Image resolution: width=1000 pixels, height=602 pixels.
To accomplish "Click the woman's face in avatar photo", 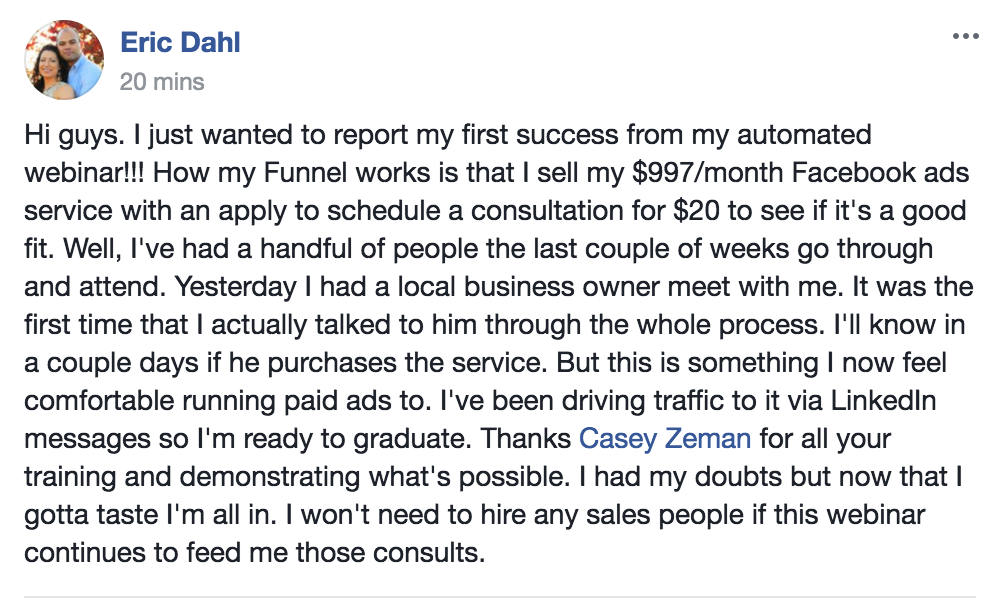I will click(x=49, y=65).
